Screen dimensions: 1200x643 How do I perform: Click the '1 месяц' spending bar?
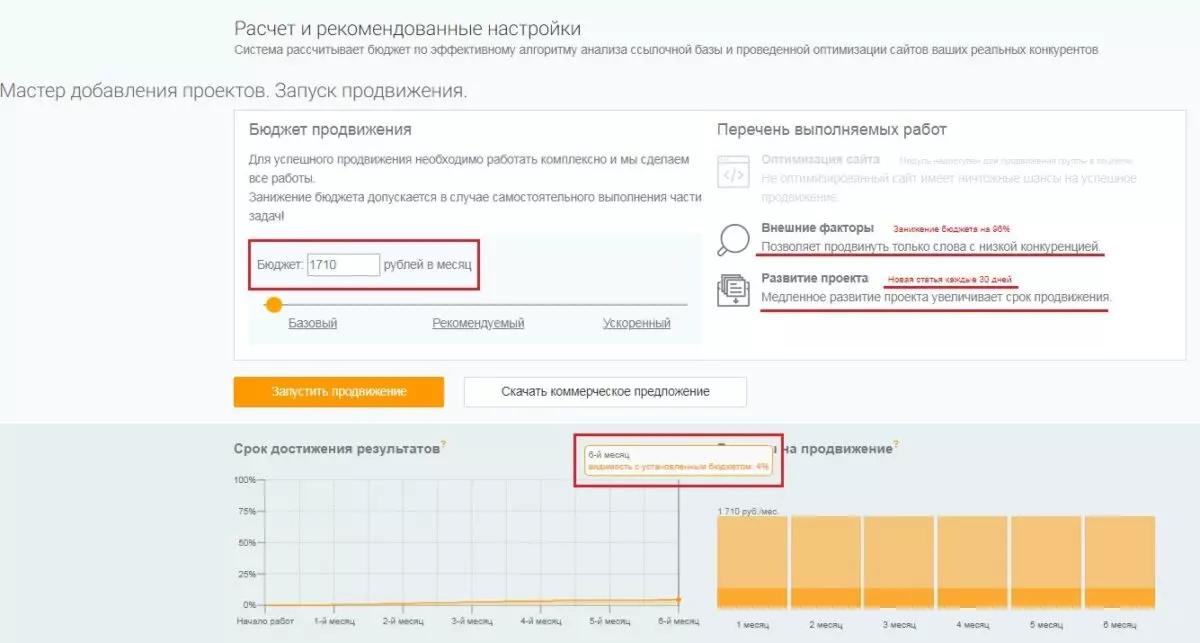tap(753, 562)
